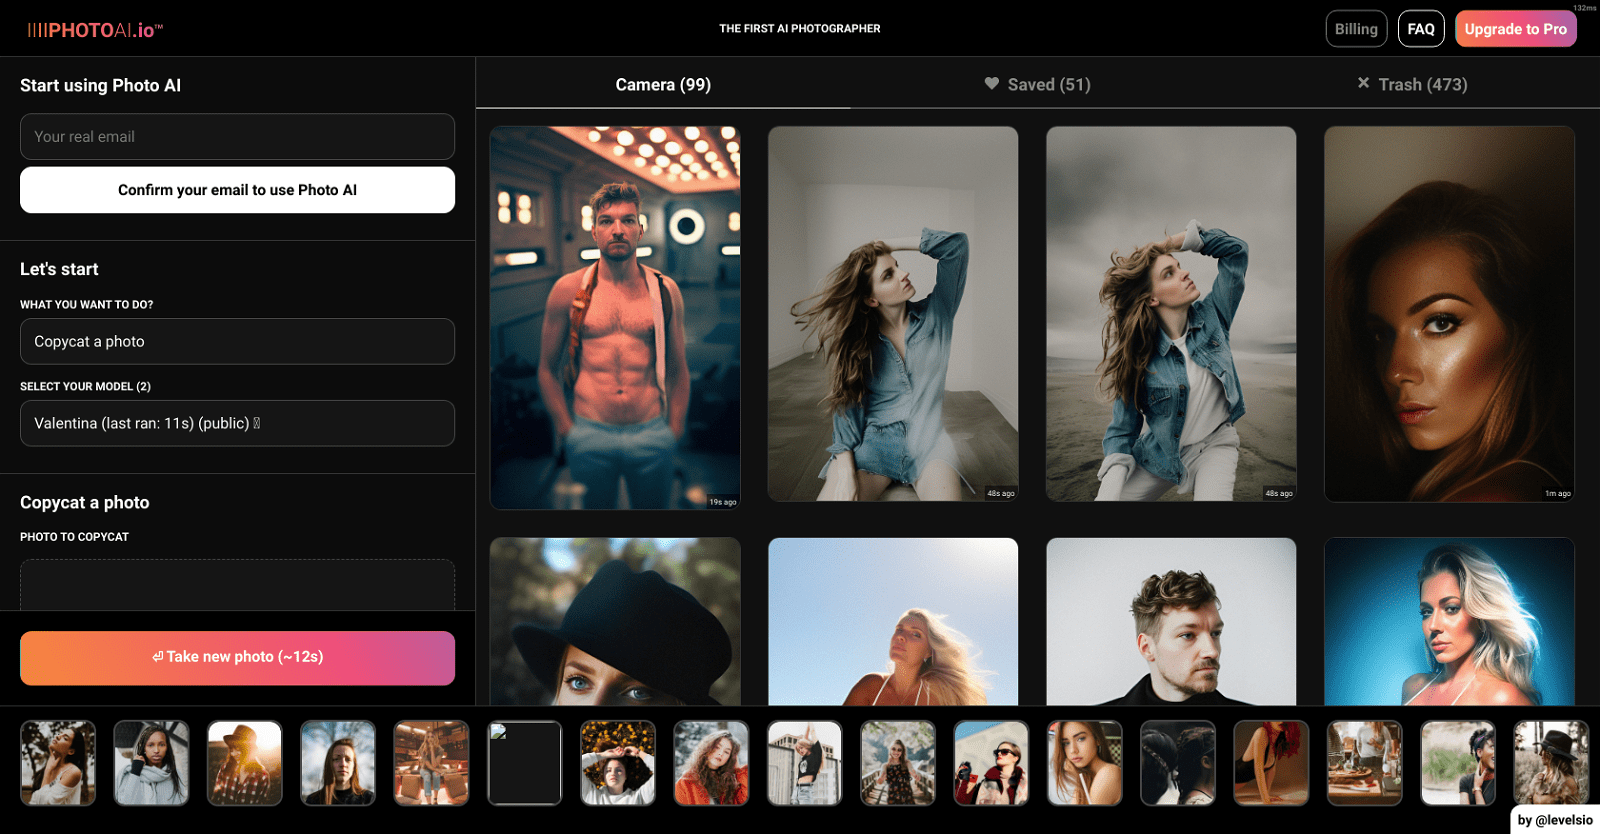The width and height of the screenshot is (1600, 834).
Task: Open the denim woman photo on beach
Action: click(1171, 314)
